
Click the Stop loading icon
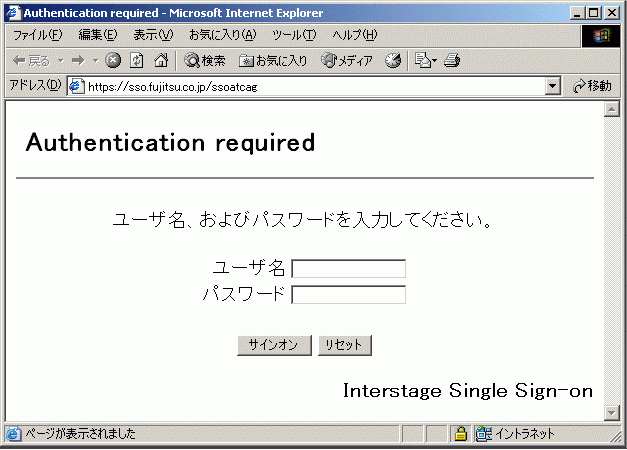click(113, 60)
